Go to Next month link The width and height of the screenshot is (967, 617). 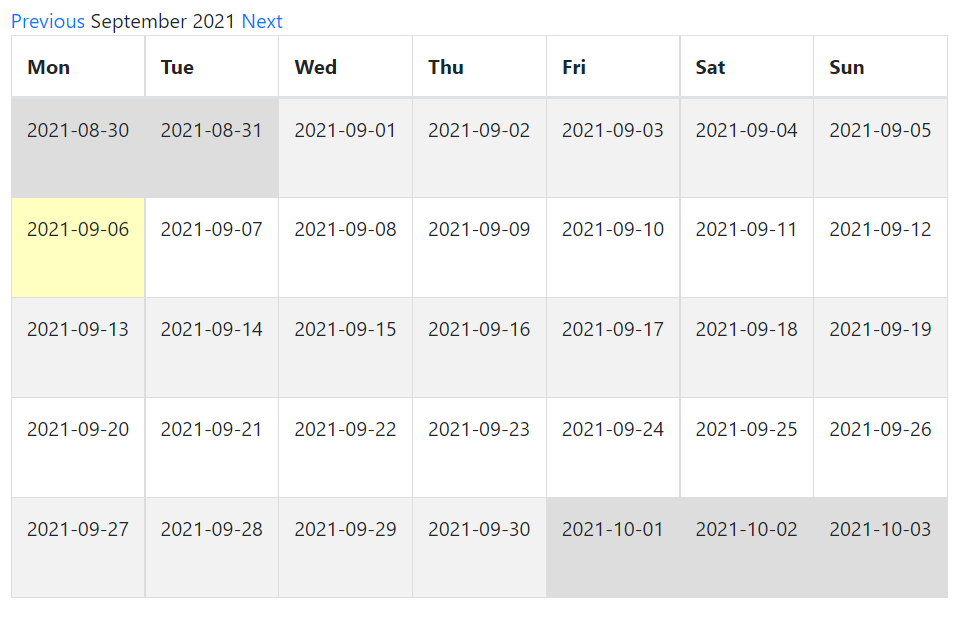262,21
